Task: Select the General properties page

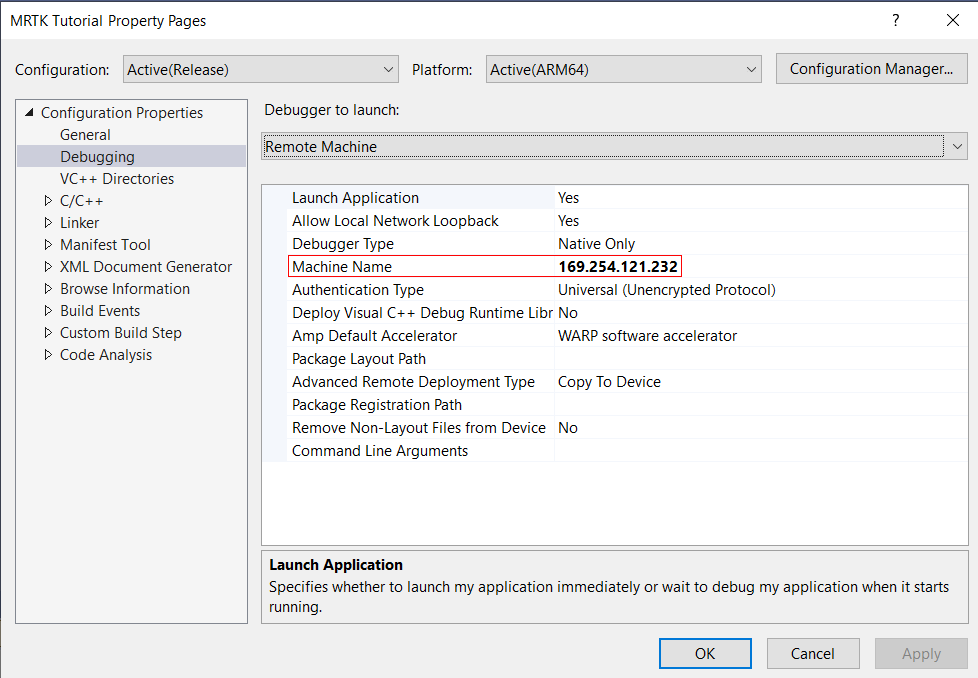Action: coord(84,134)
